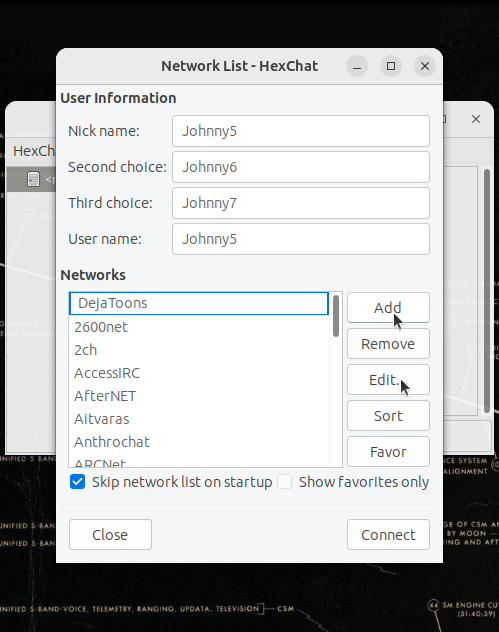Select the 2ch network
This screenshot has height=632, width=499.
(199, 350)
